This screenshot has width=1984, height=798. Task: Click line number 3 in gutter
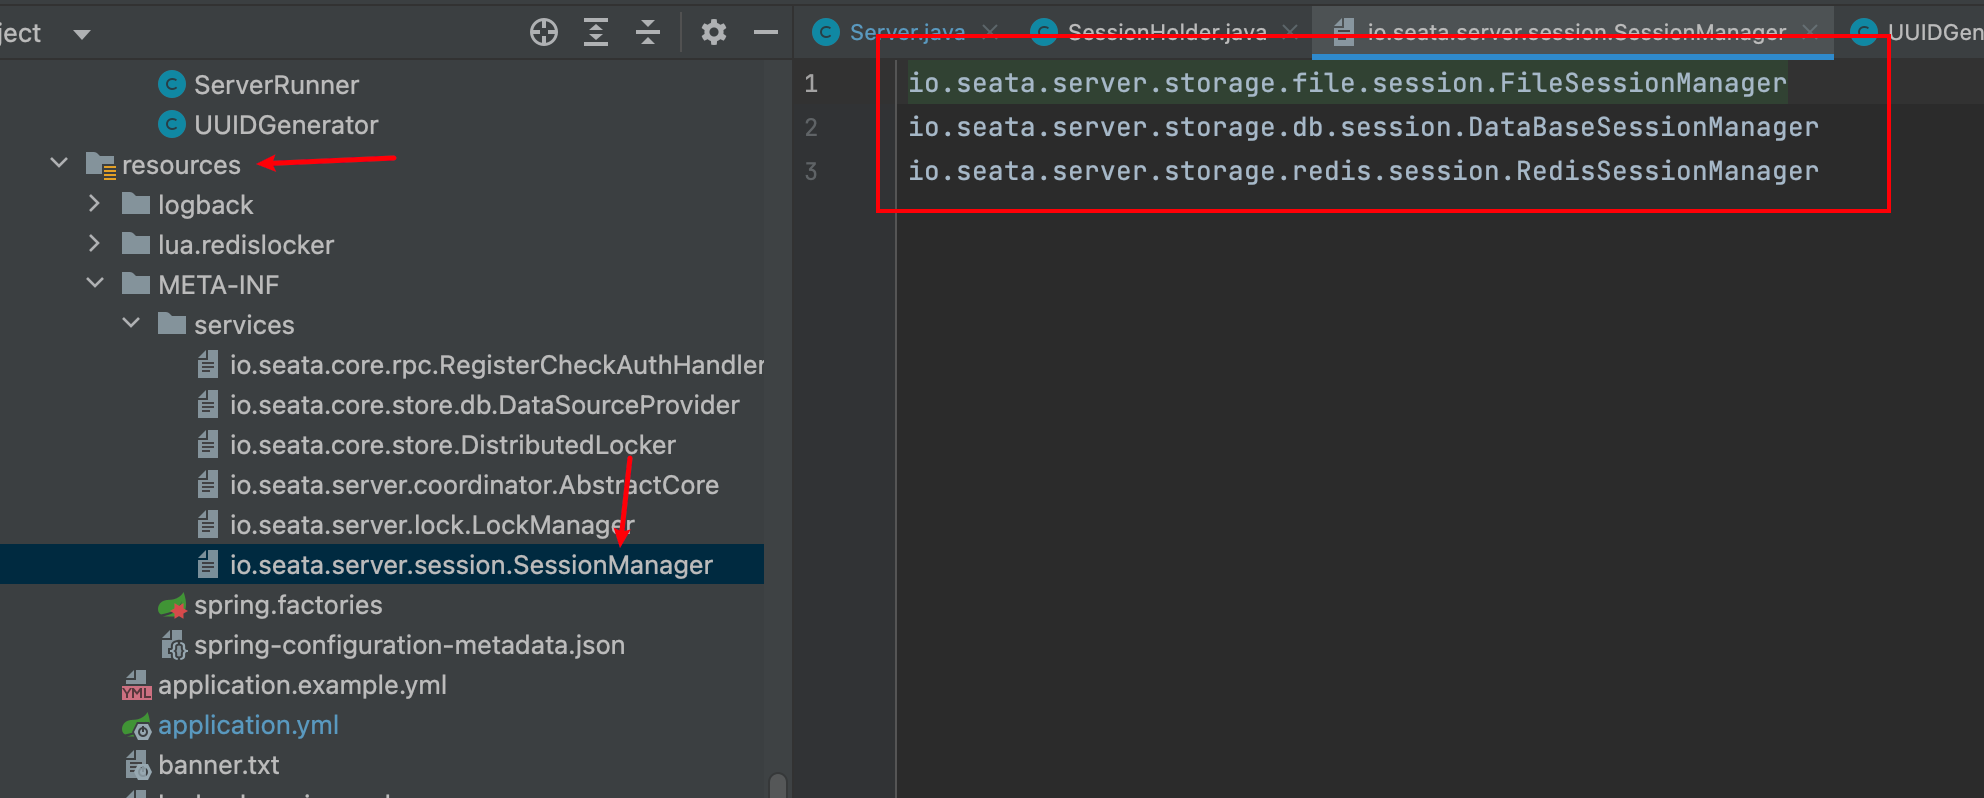tap(811, 171)
